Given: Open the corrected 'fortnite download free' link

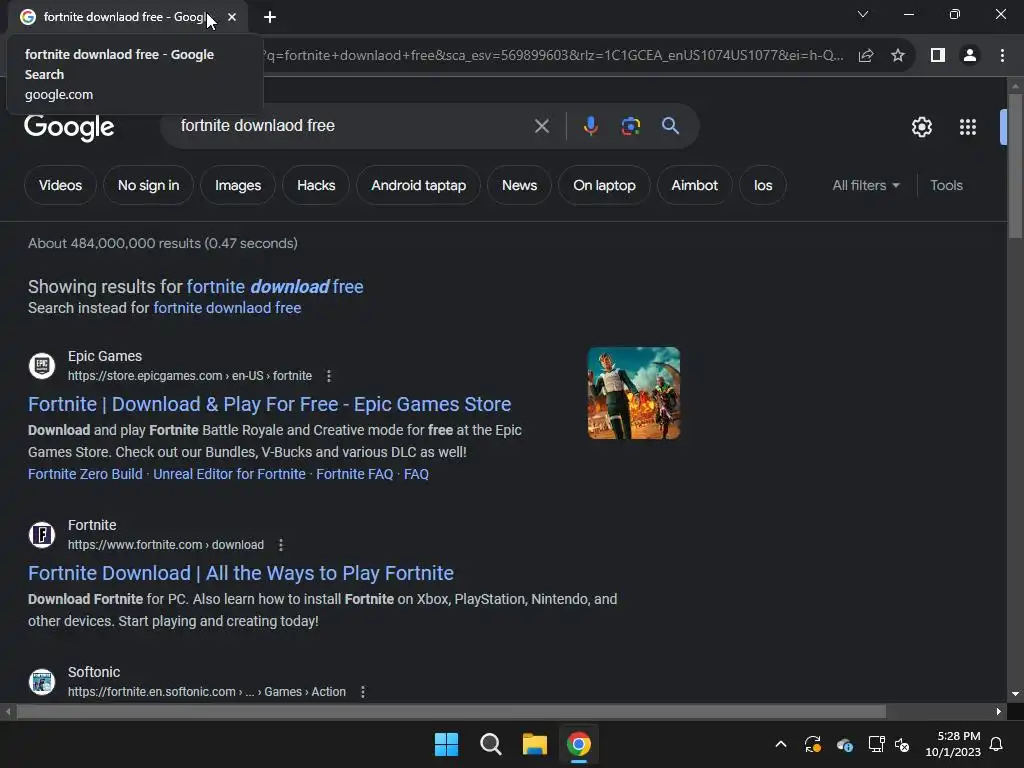Looking at the screenshot, I should click(275, 287).
